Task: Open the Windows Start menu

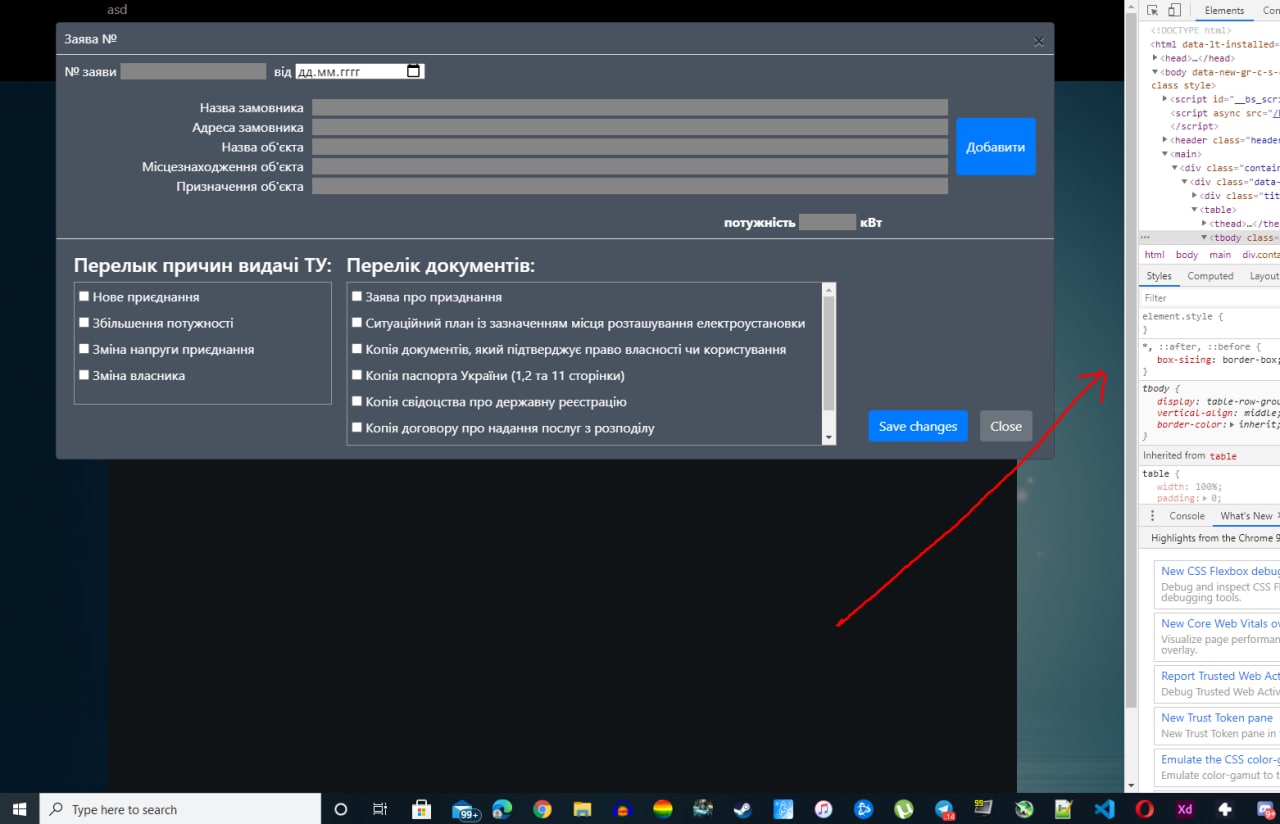Action: click(x=19, y=809)
